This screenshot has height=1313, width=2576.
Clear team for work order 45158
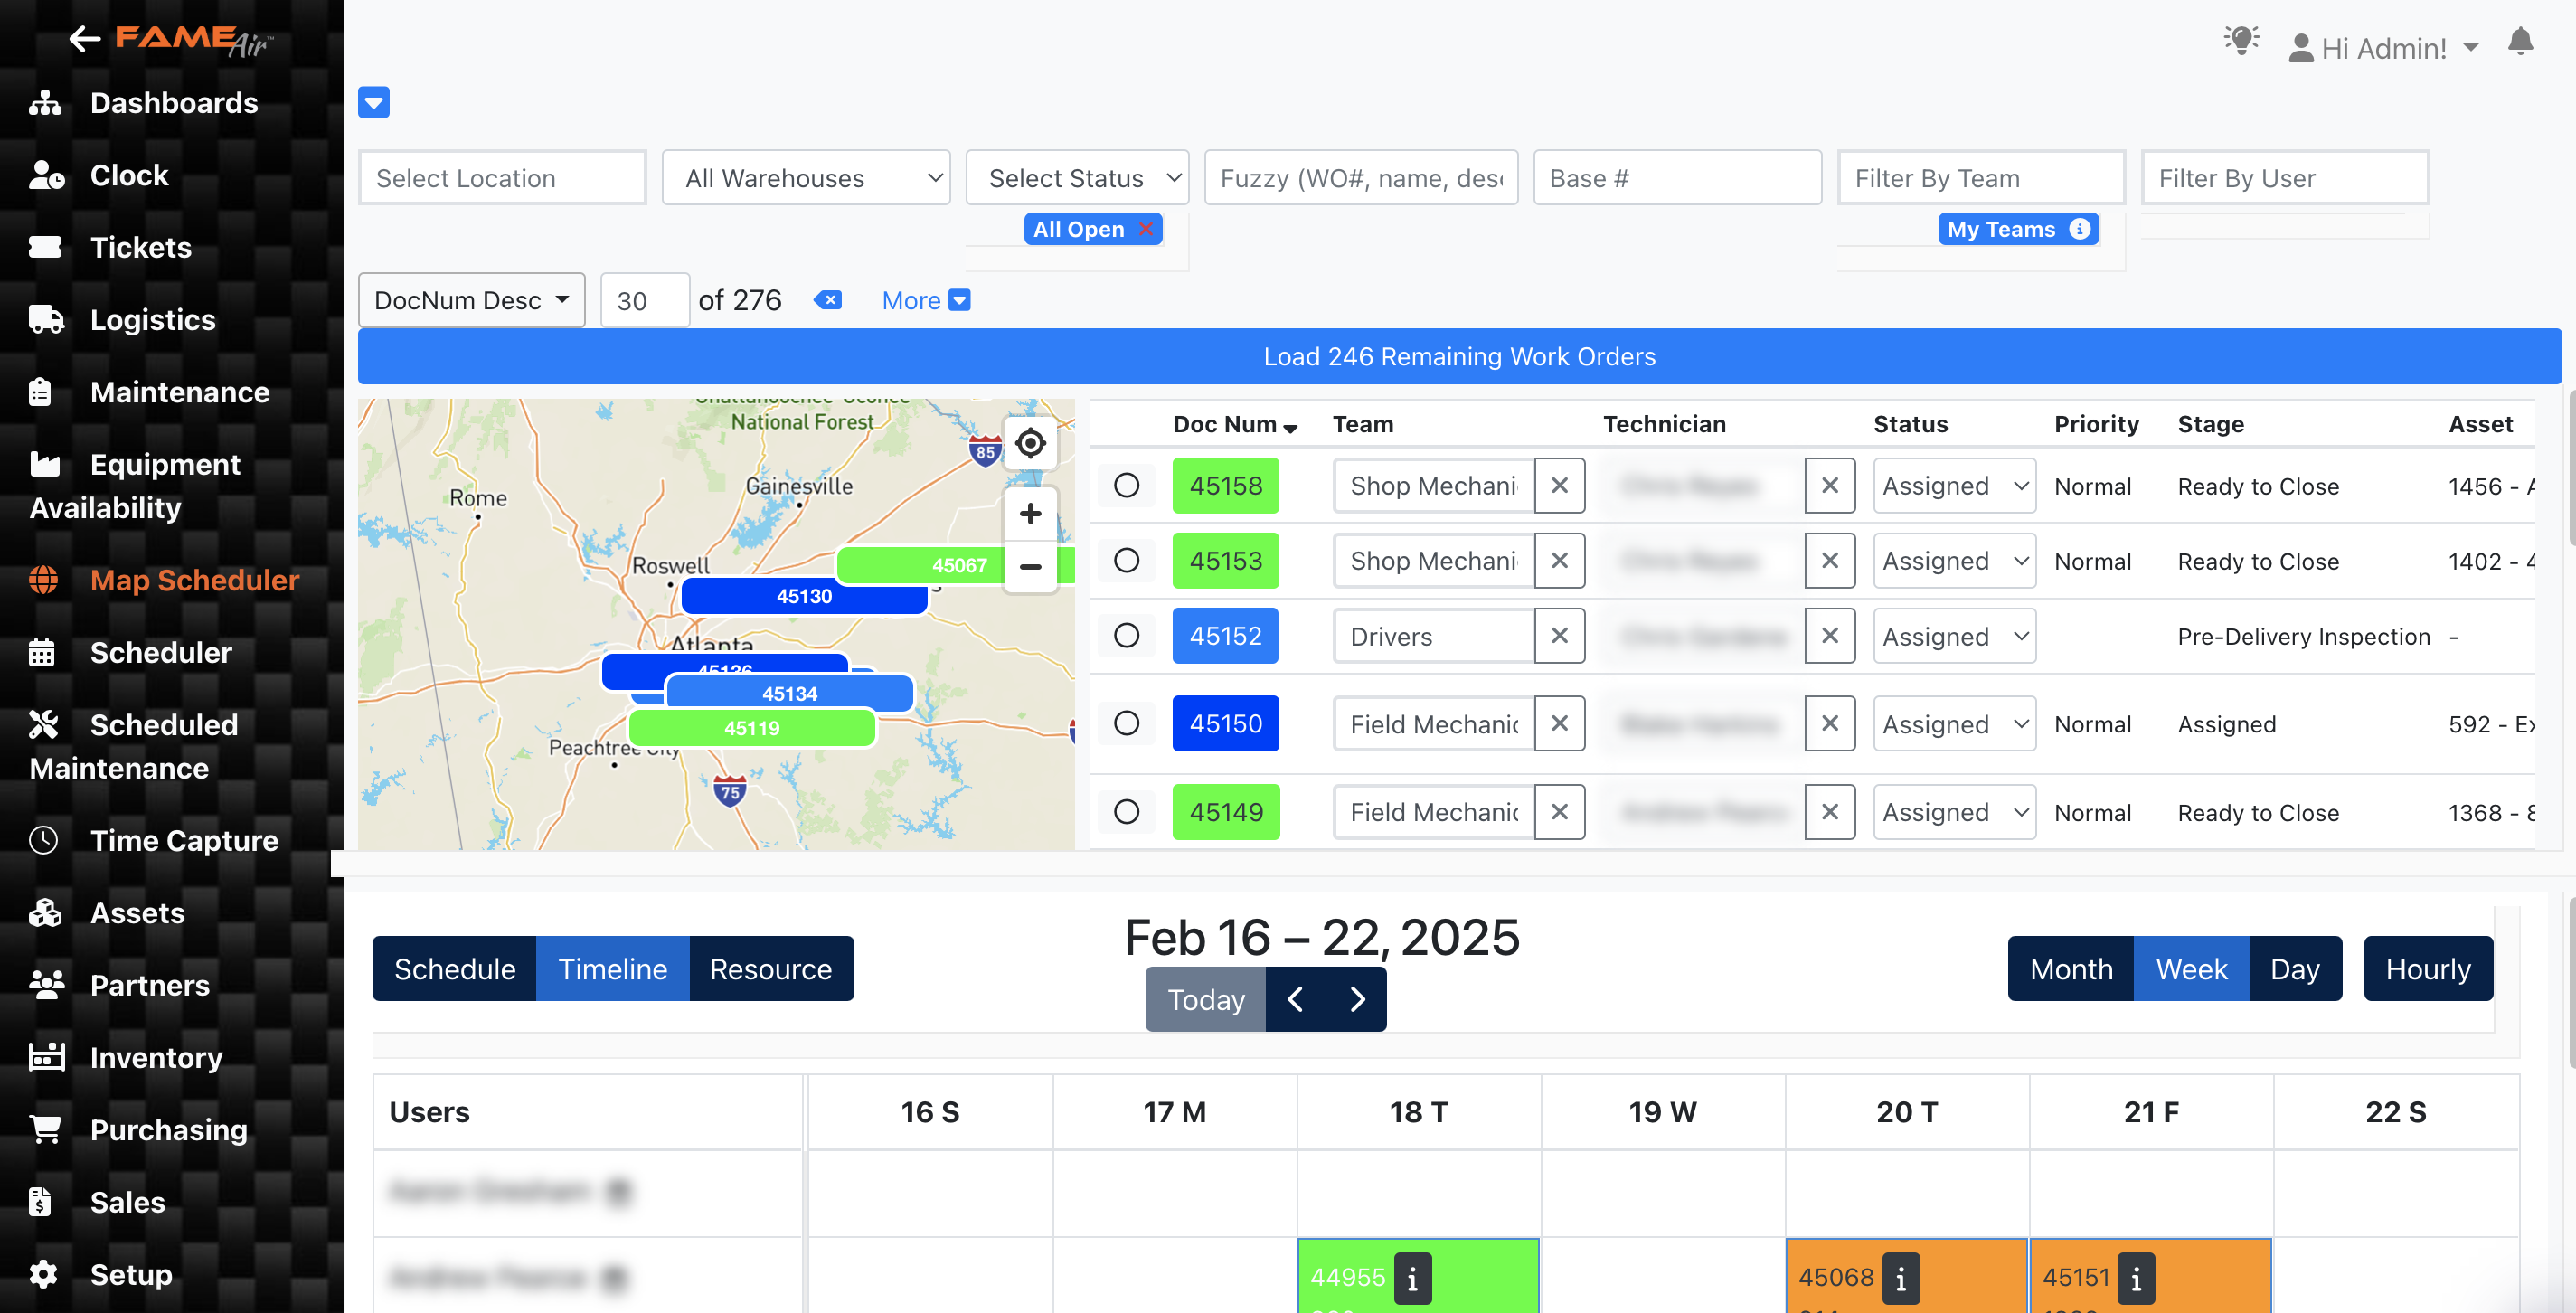[x=1559, y=485]
